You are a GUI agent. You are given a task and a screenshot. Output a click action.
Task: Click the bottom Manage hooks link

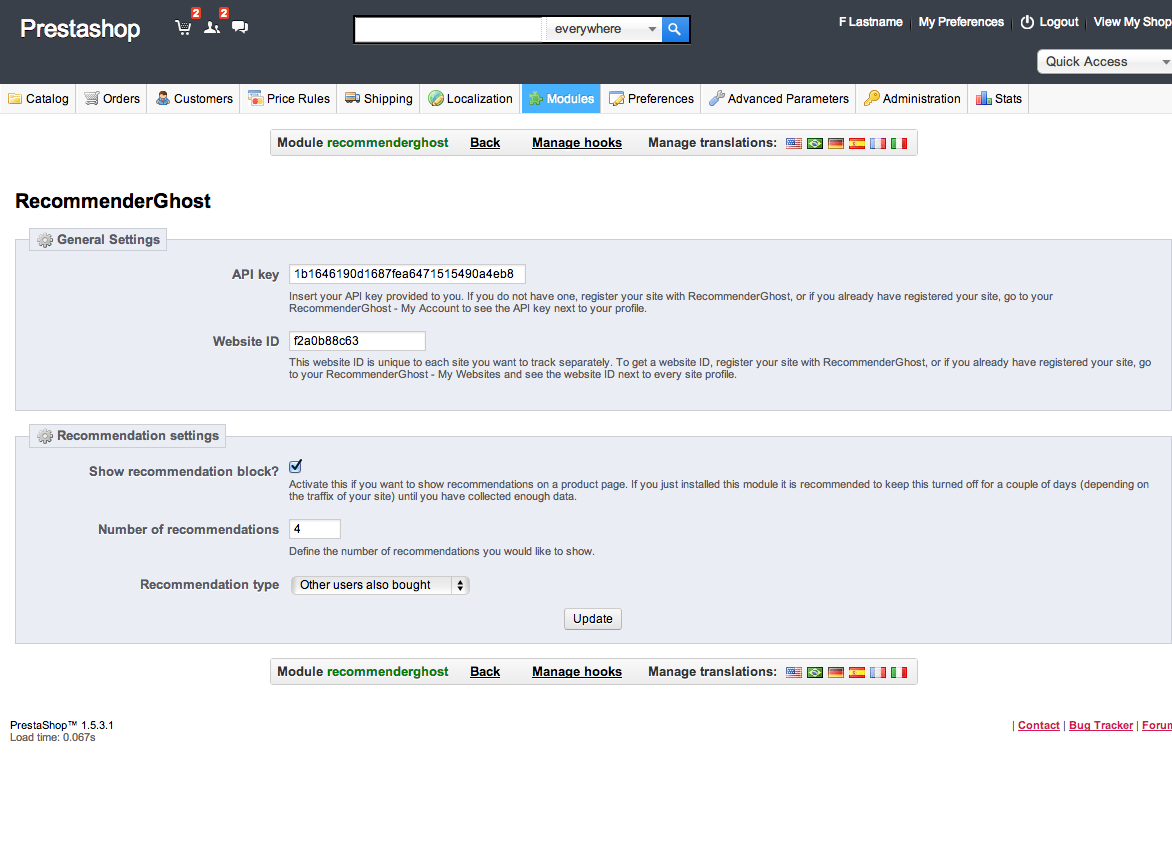click(x=577, y=672)
